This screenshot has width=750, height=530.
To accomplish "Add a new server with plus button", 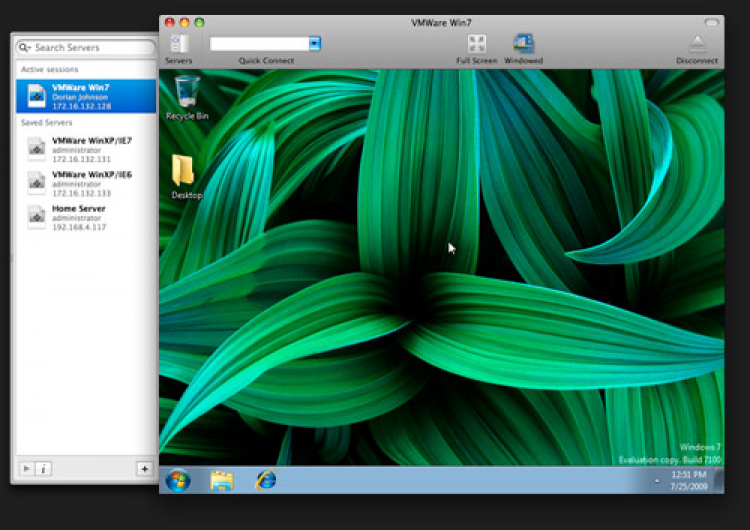I will click(x=144, y=468).
